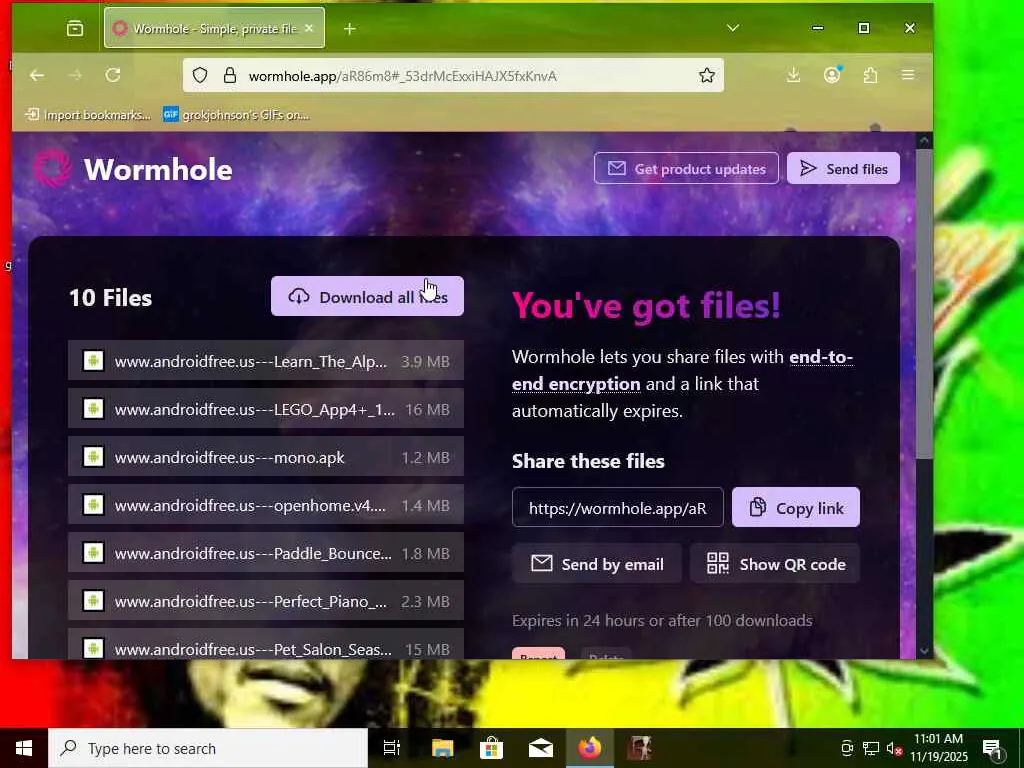Open the Windows Start menu
This screenshot has width=1024, height=768.
tap(24, 748)
